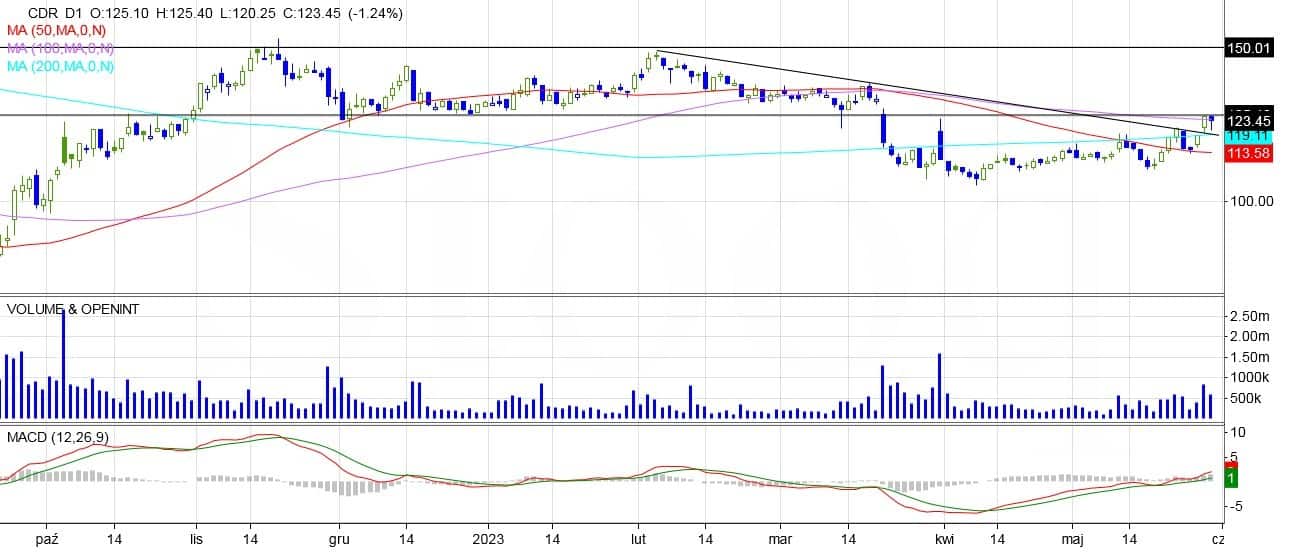Click the MACD (12,26,9) panel label
This screenshot has width=1309, height=553.
(57, 437)
